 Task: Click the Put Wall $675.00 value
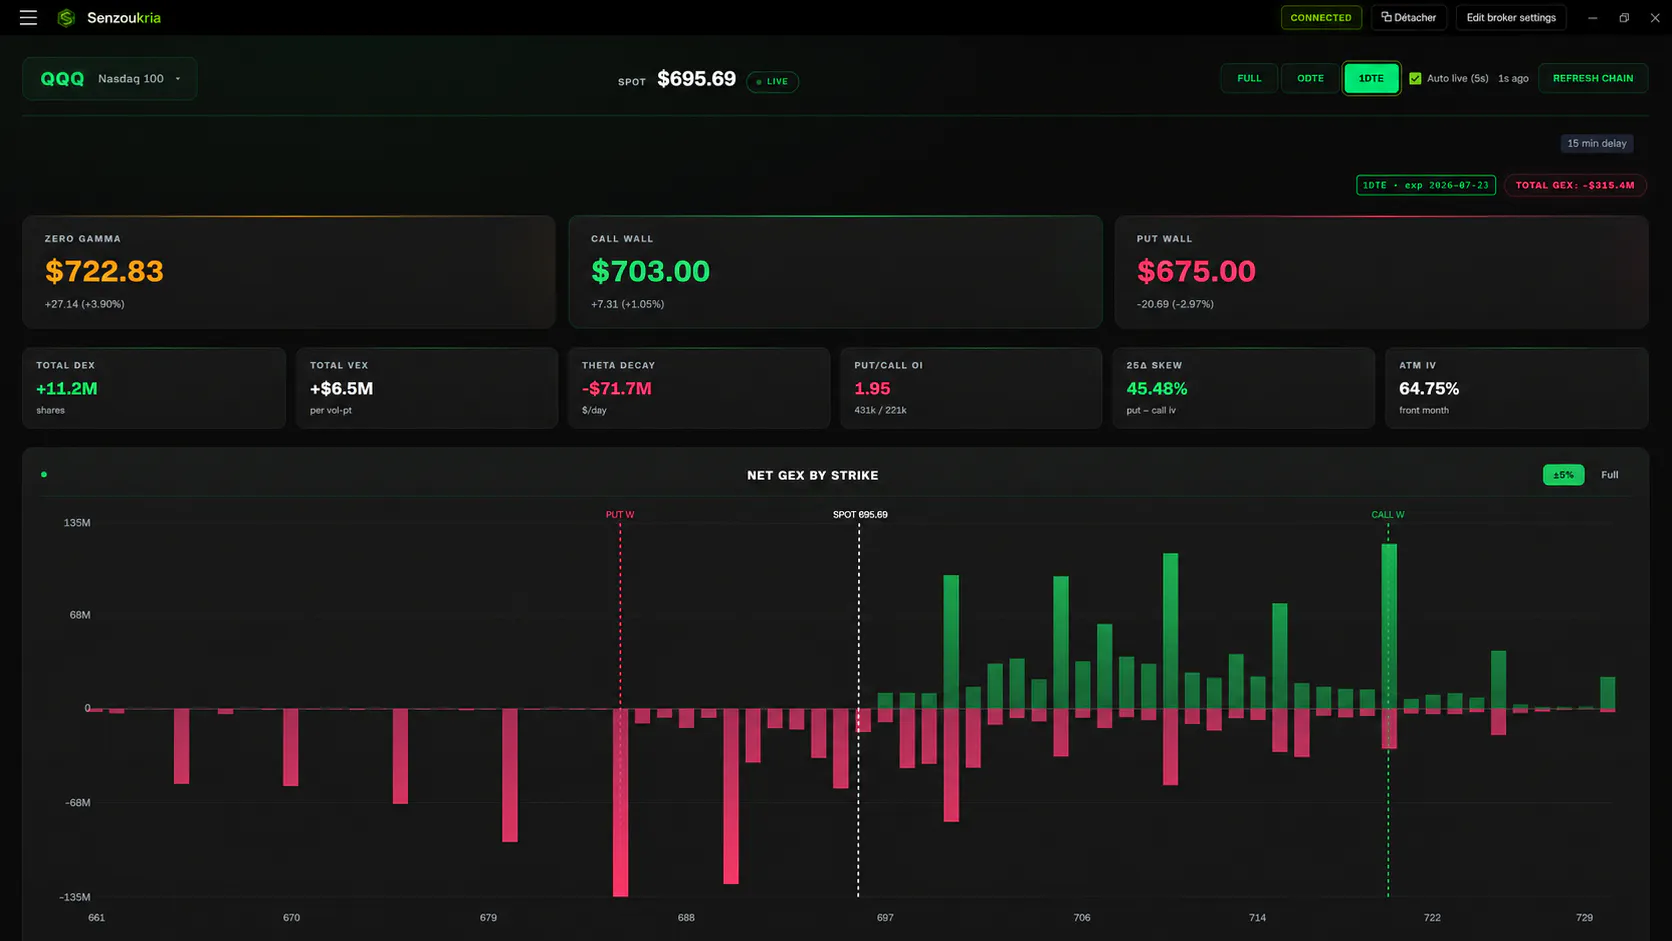(x=1196, y=271)
